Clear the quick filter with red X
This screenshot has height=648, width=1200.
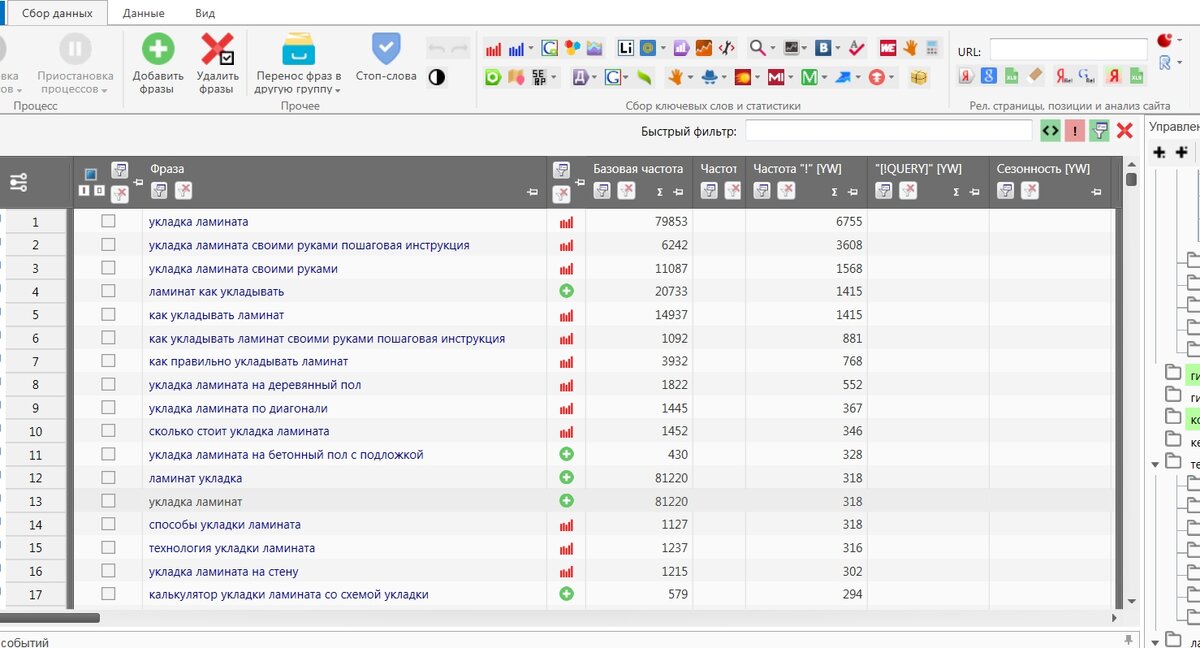coord(1124,130)
